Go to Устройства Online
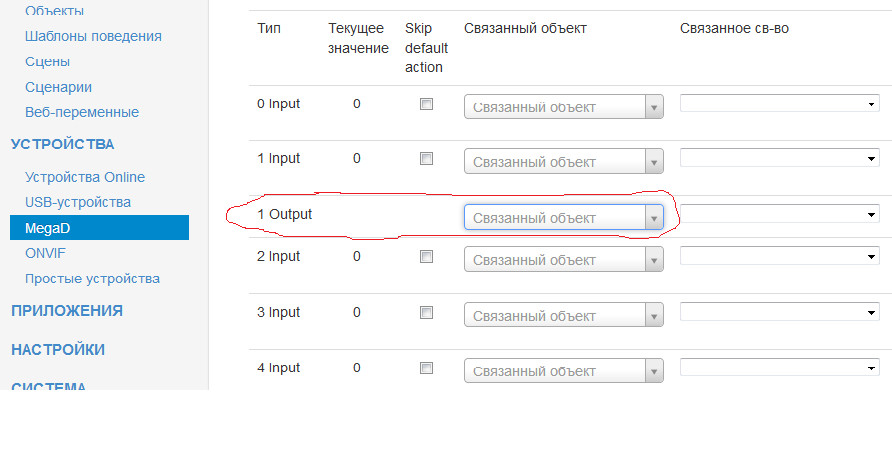Screen dimensions: 892x460 pos(85,177)
